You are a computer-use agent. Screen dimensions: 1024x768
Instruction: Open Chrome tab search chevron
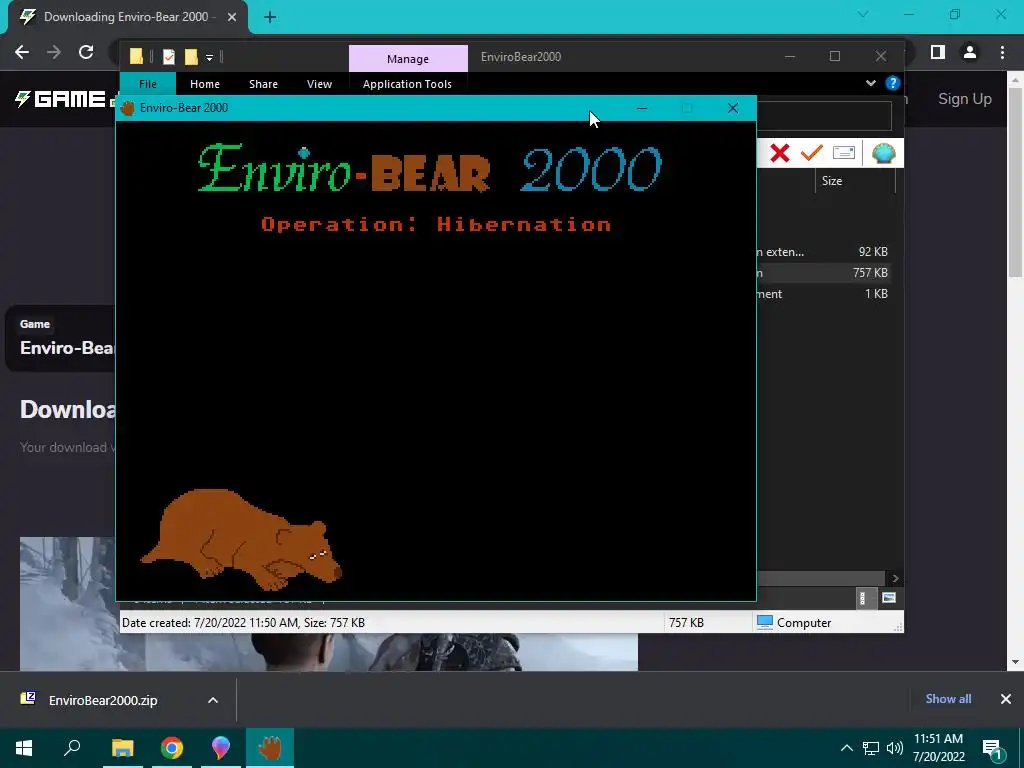(x=863, y=14)
